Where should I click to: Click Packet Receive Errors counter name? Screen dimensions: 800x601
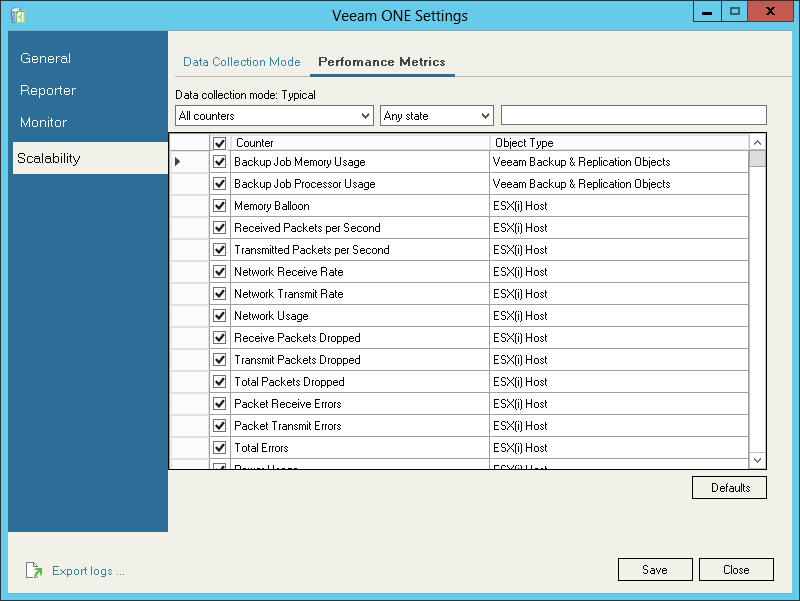287,404
